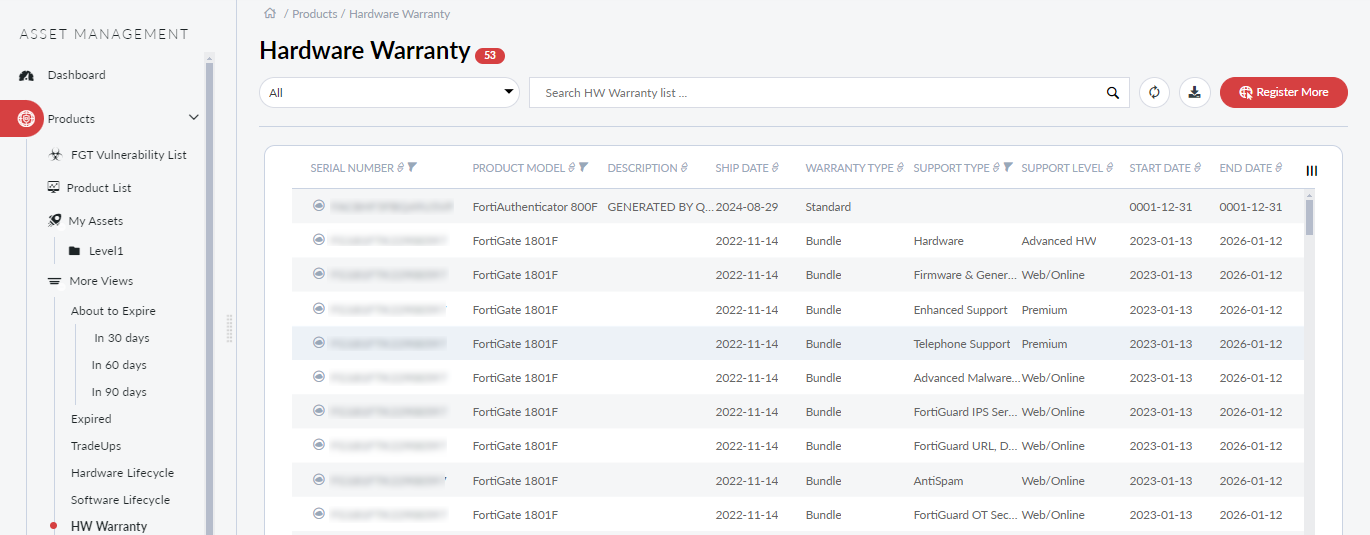The width and height of the screenshot is (1370, 535).
Task: Click the Advanced HW support level cell
Action: (1059, 241)
